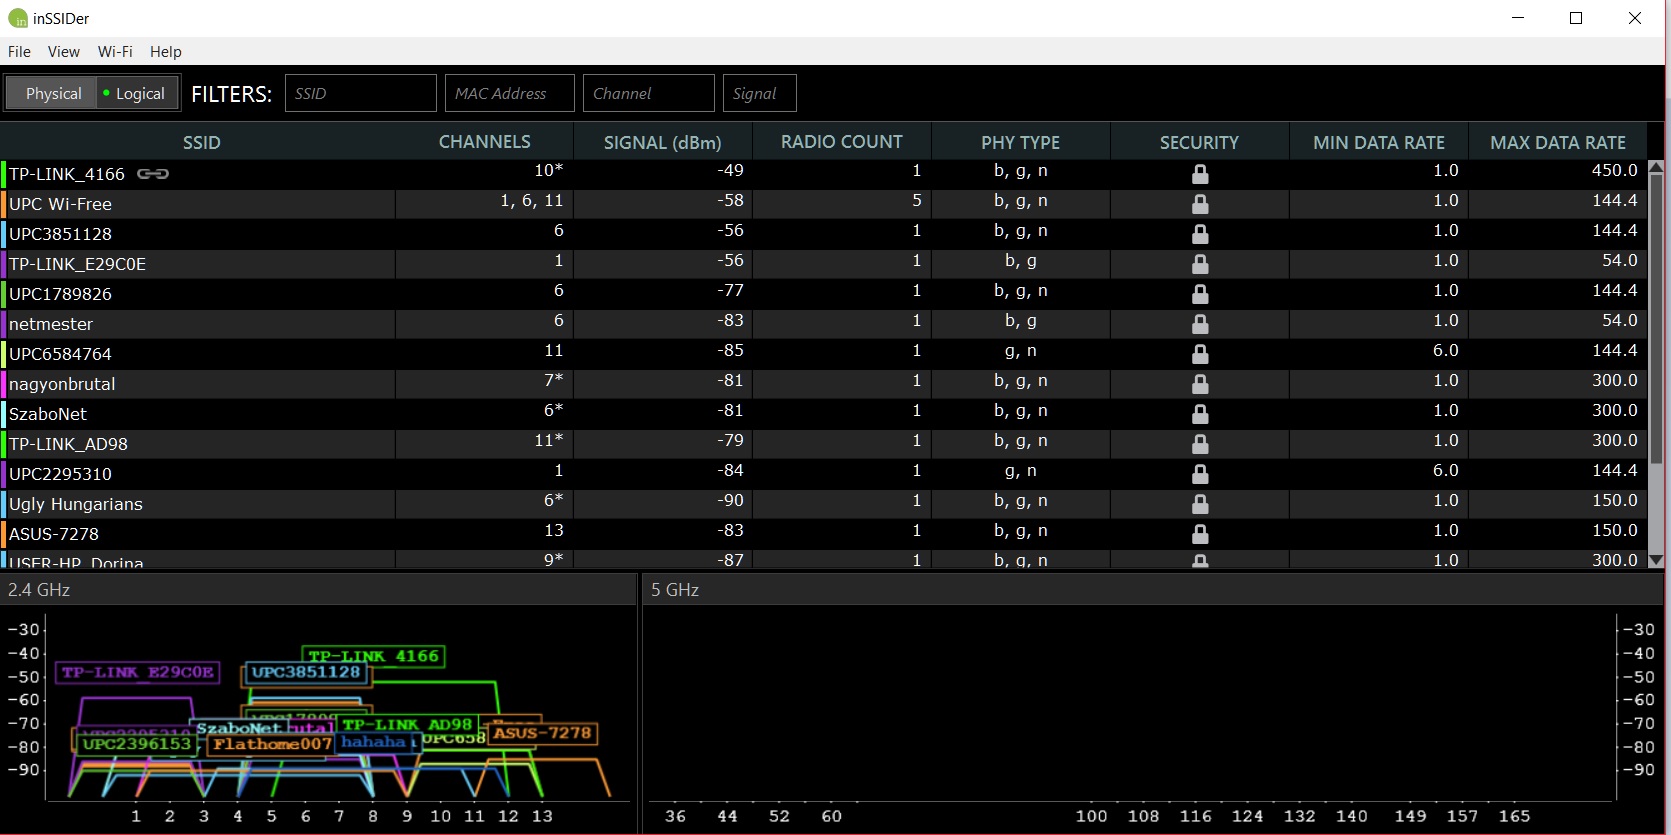Click the padlock icon in TP-LINK_4166 row
Image resolution: width=1671 pixels, height=835 pixels.
pyautogui.click(x=1200, y=174)
